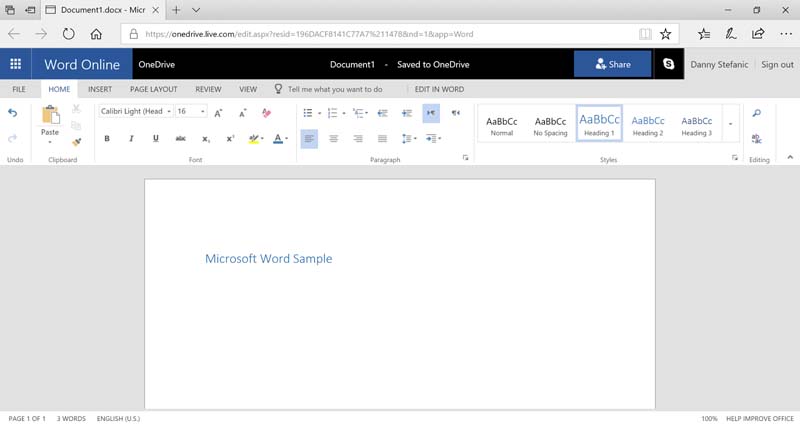Viewport: 800px width, 425px height.
Task: Open the Word Online app launcher grid
Action: 16,64
